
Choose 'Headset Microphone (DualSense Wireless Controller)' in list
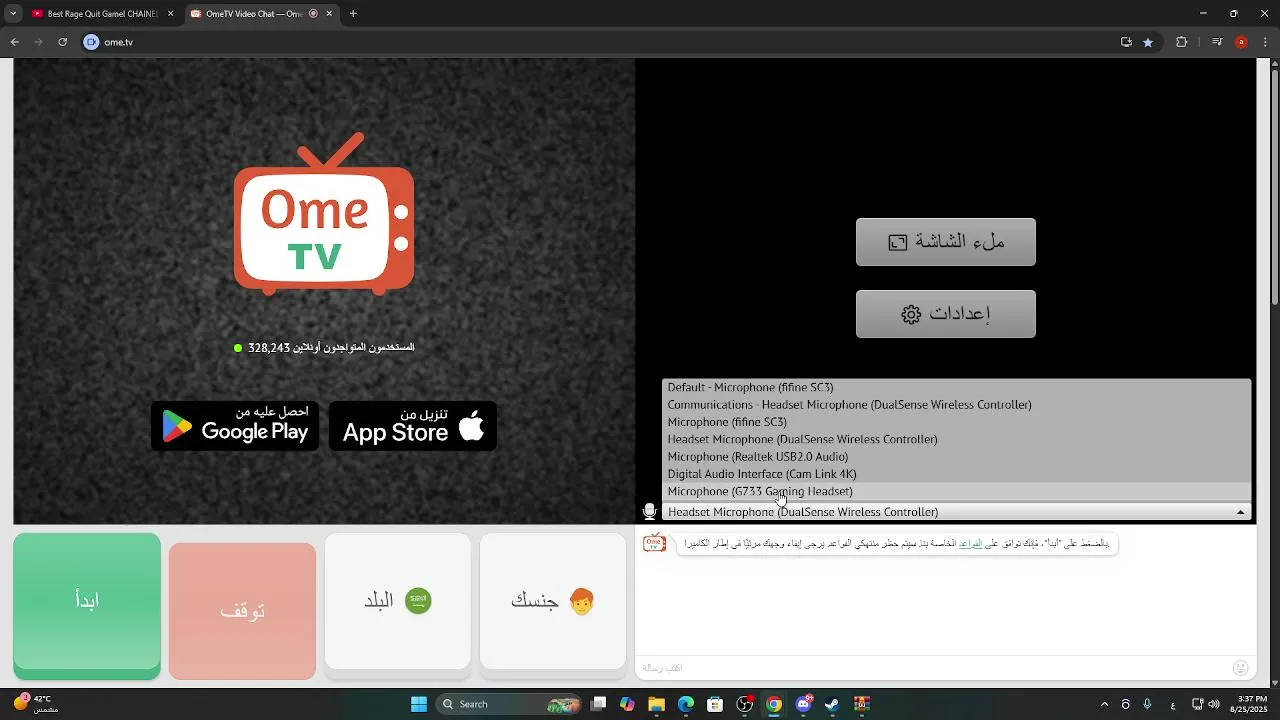tap(956, 439)
